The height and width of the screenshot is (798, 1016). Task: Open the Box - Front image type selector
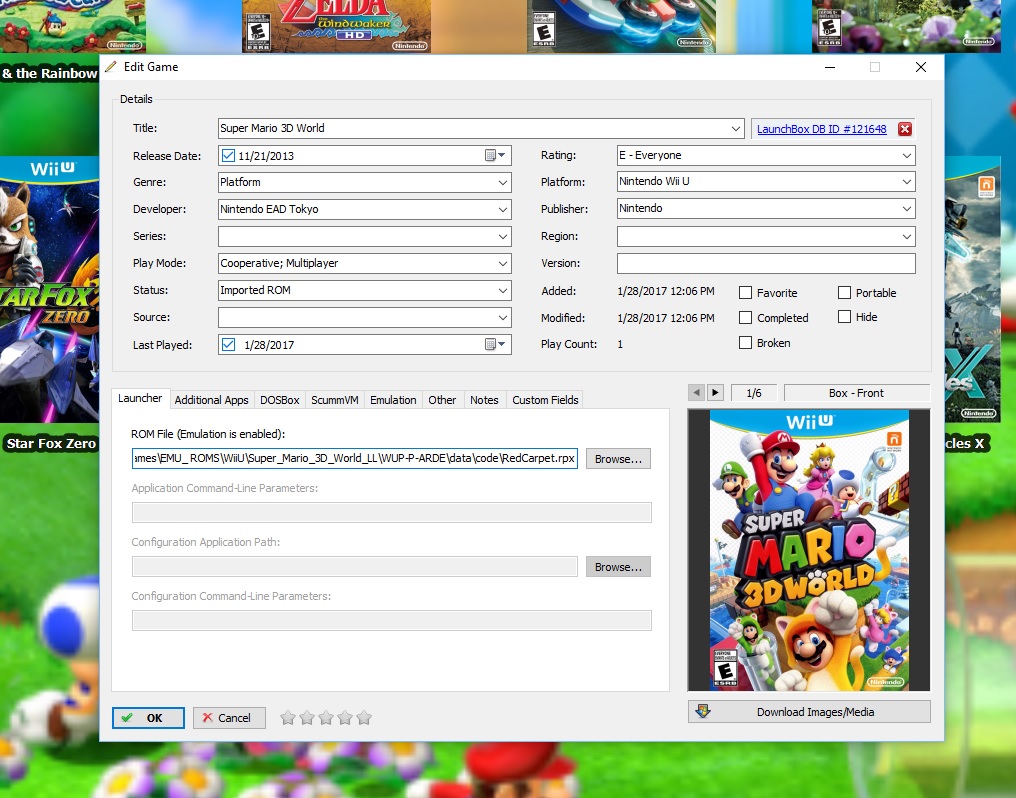click(857, 393)
